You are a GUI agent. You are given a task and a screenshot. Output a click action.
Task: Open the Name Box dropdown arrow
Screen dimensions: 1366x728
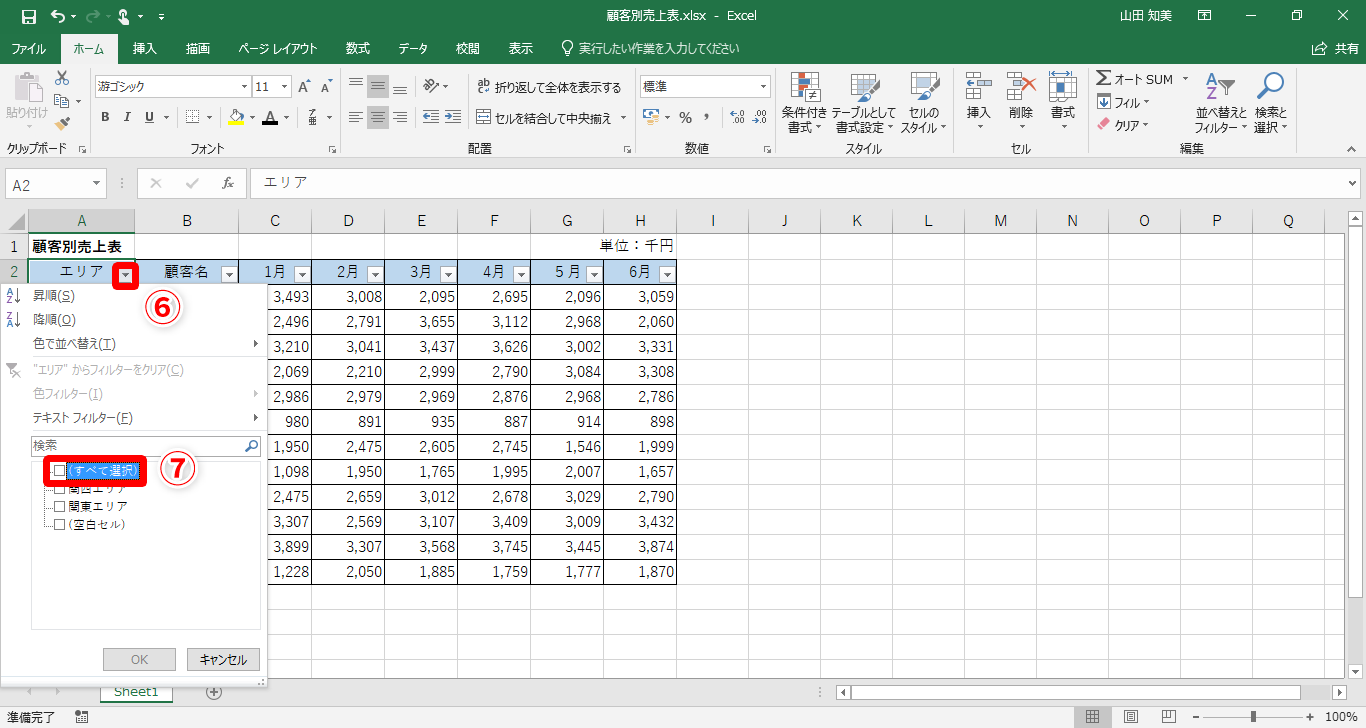coord(97,184)
